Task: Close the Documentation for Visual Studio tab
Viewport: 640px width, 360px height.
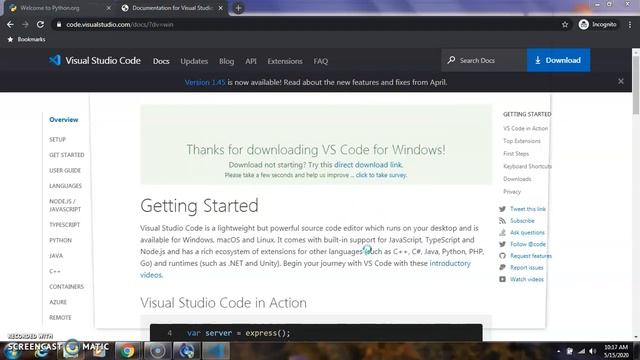Action: [x=221, y=8]
